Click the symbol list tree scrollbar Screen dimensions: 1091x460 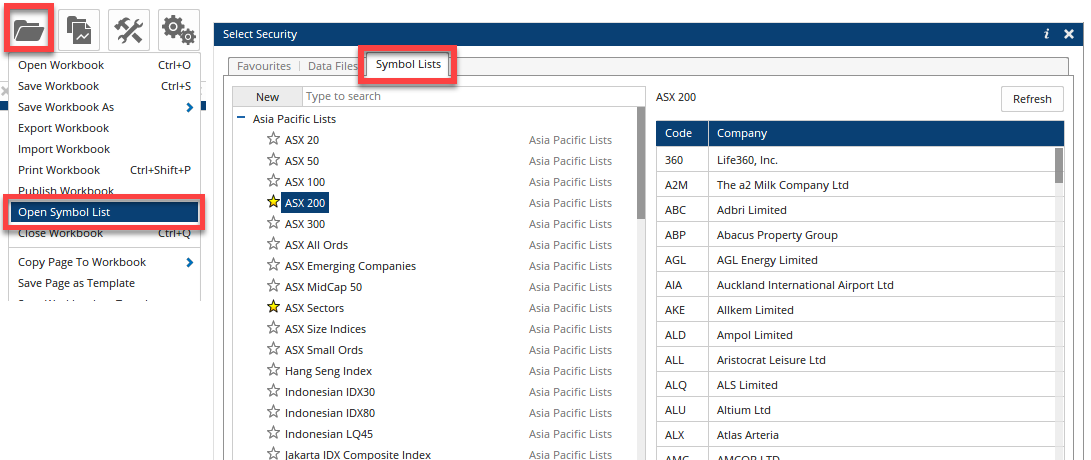click(x=640, y=162)
